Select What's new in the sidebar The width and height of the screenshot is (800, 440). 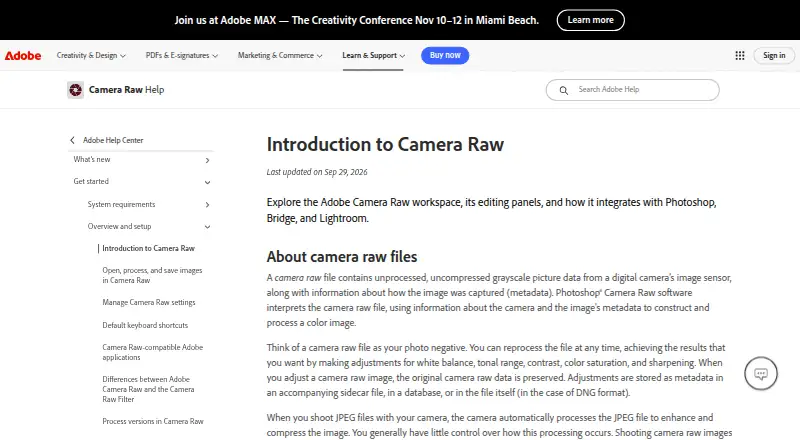pos(91,159)
